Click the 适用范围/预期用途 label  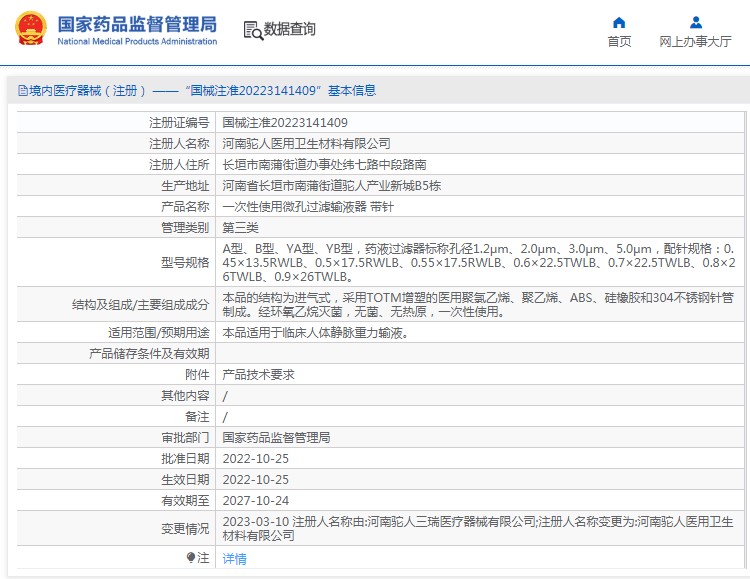pos(159,333)
